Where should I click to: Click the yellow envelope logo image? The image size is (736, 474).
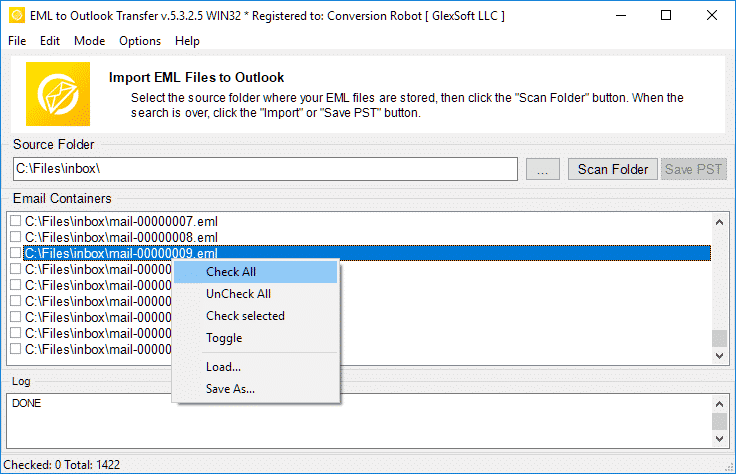click(x=58, y=94)
